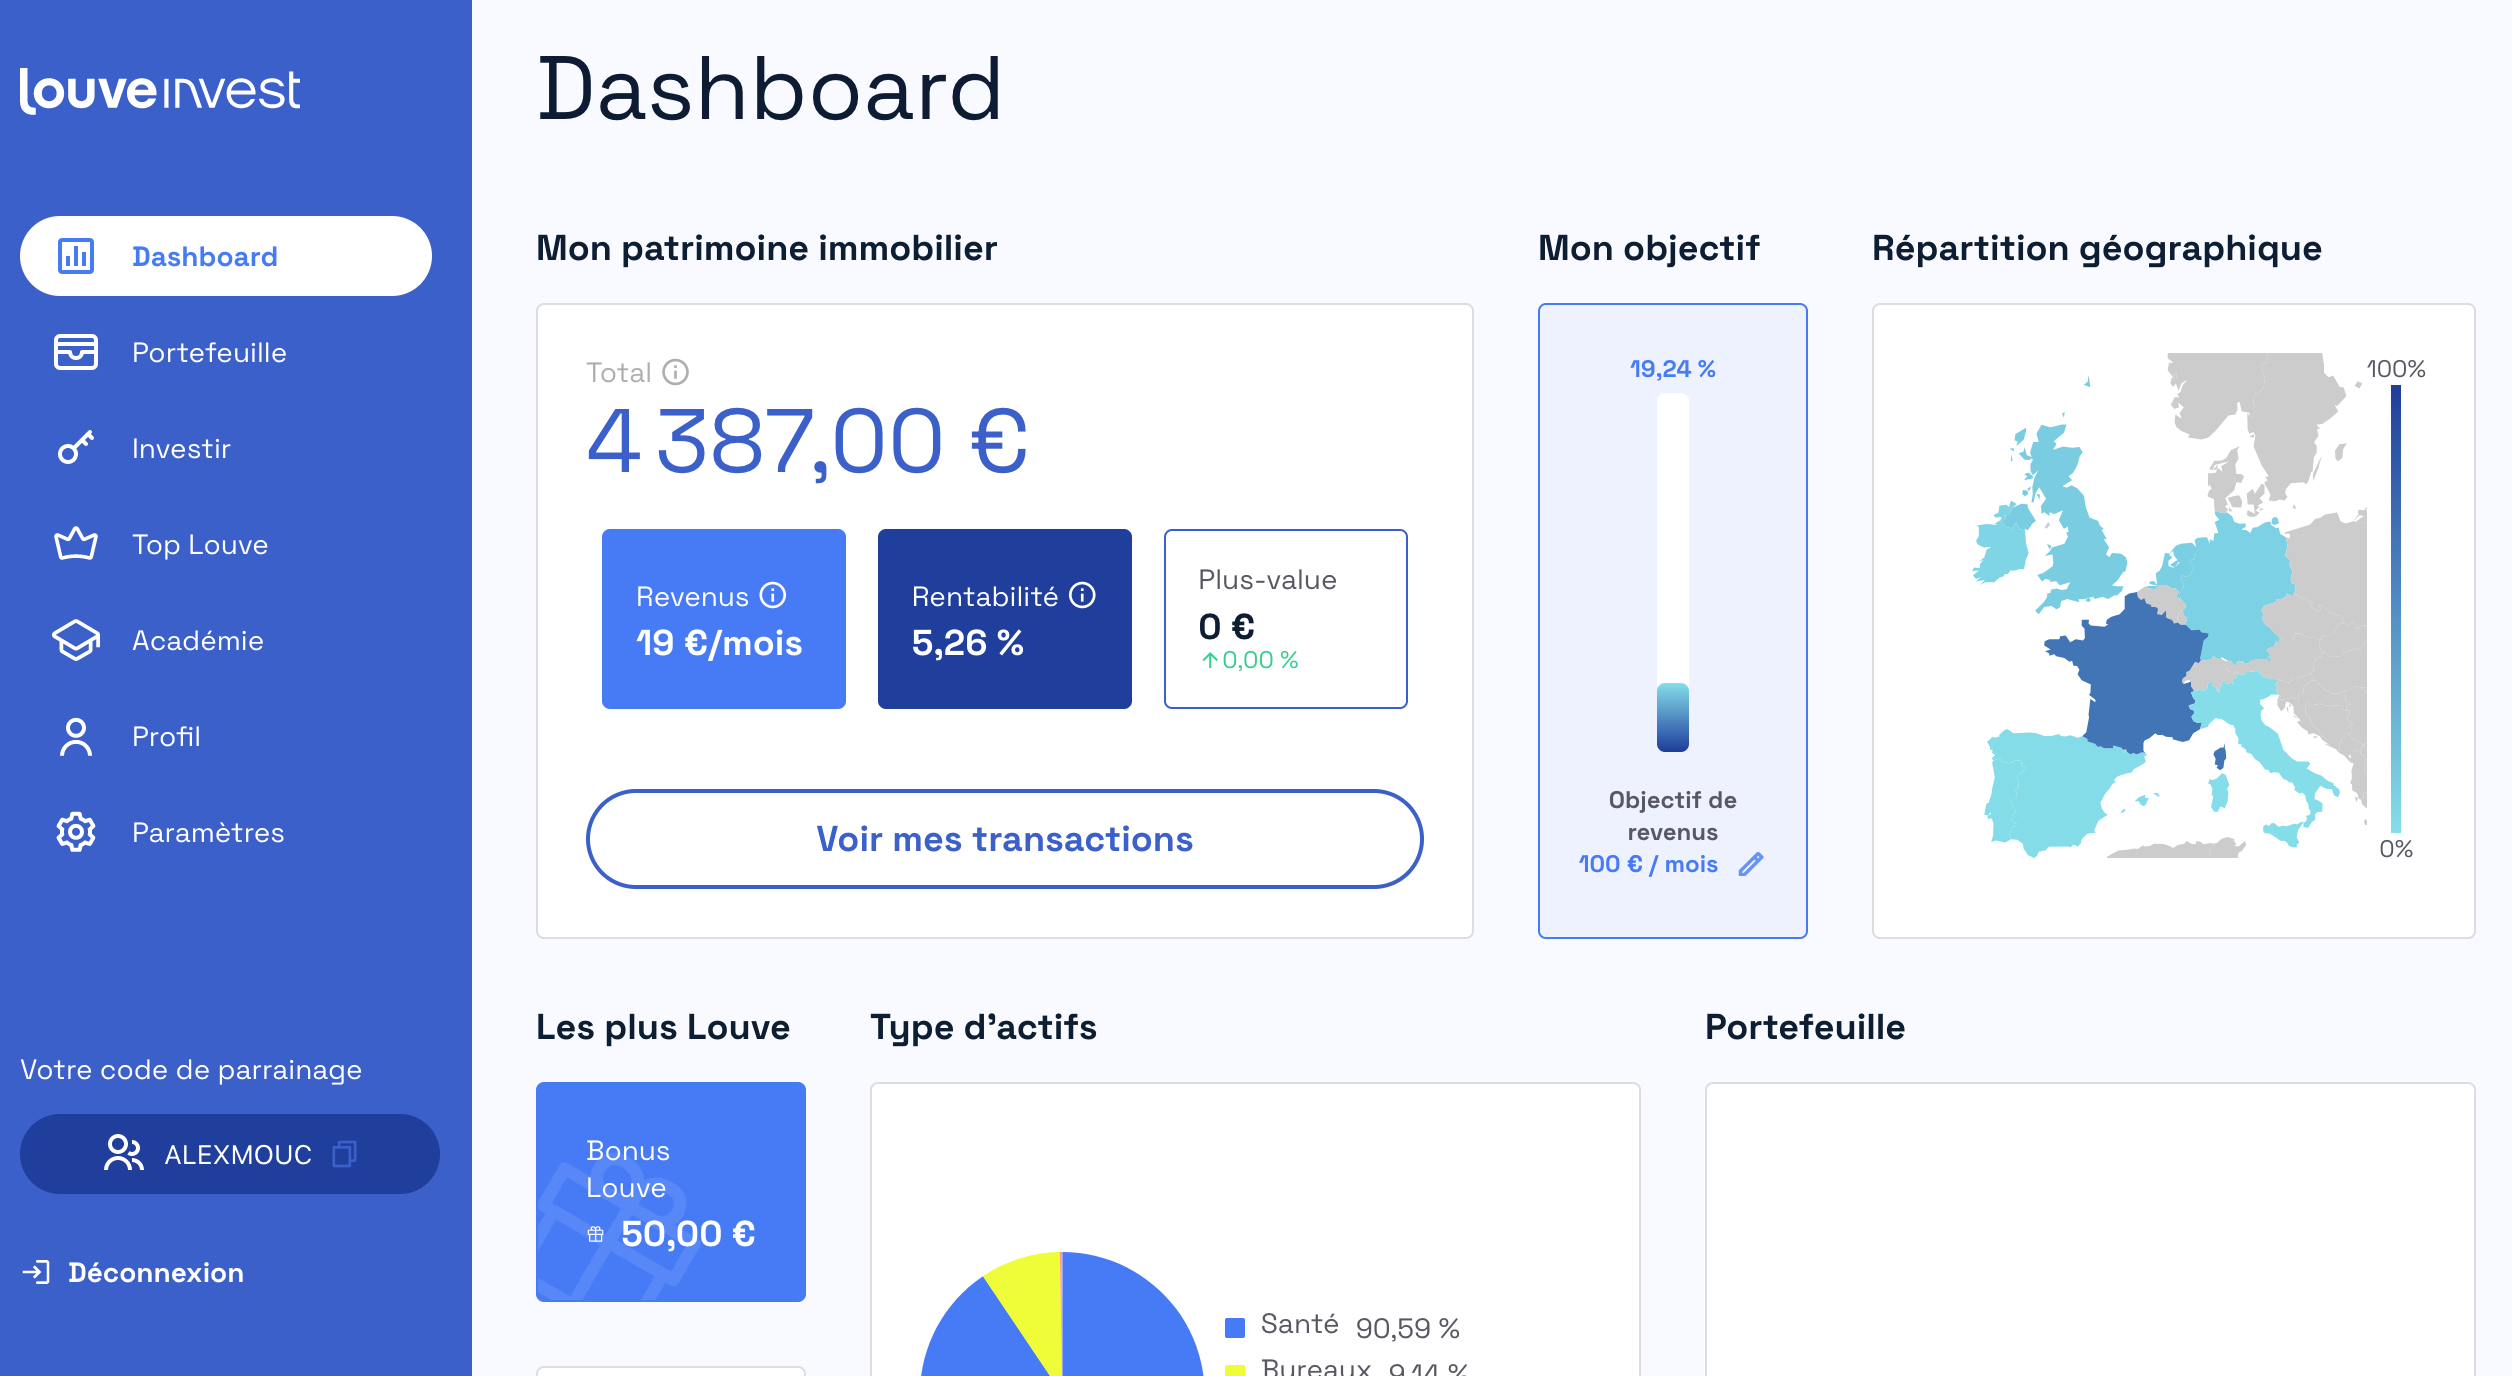Navigate to Top Louve
The height and width of the screenshot is (1376, 2512).
point(226,544)
